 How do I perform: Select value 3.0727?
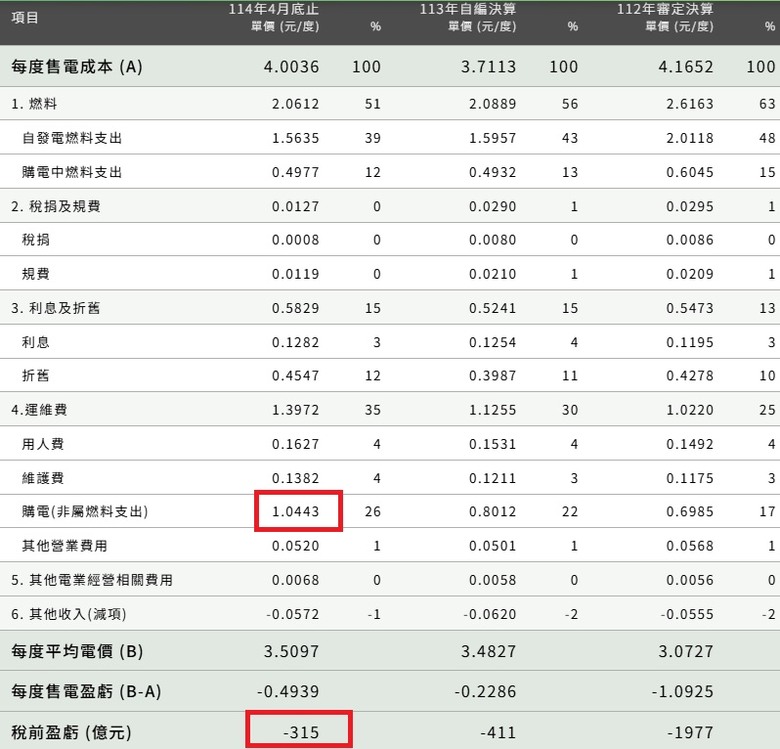pyautogui.click(x=686, y=652)
